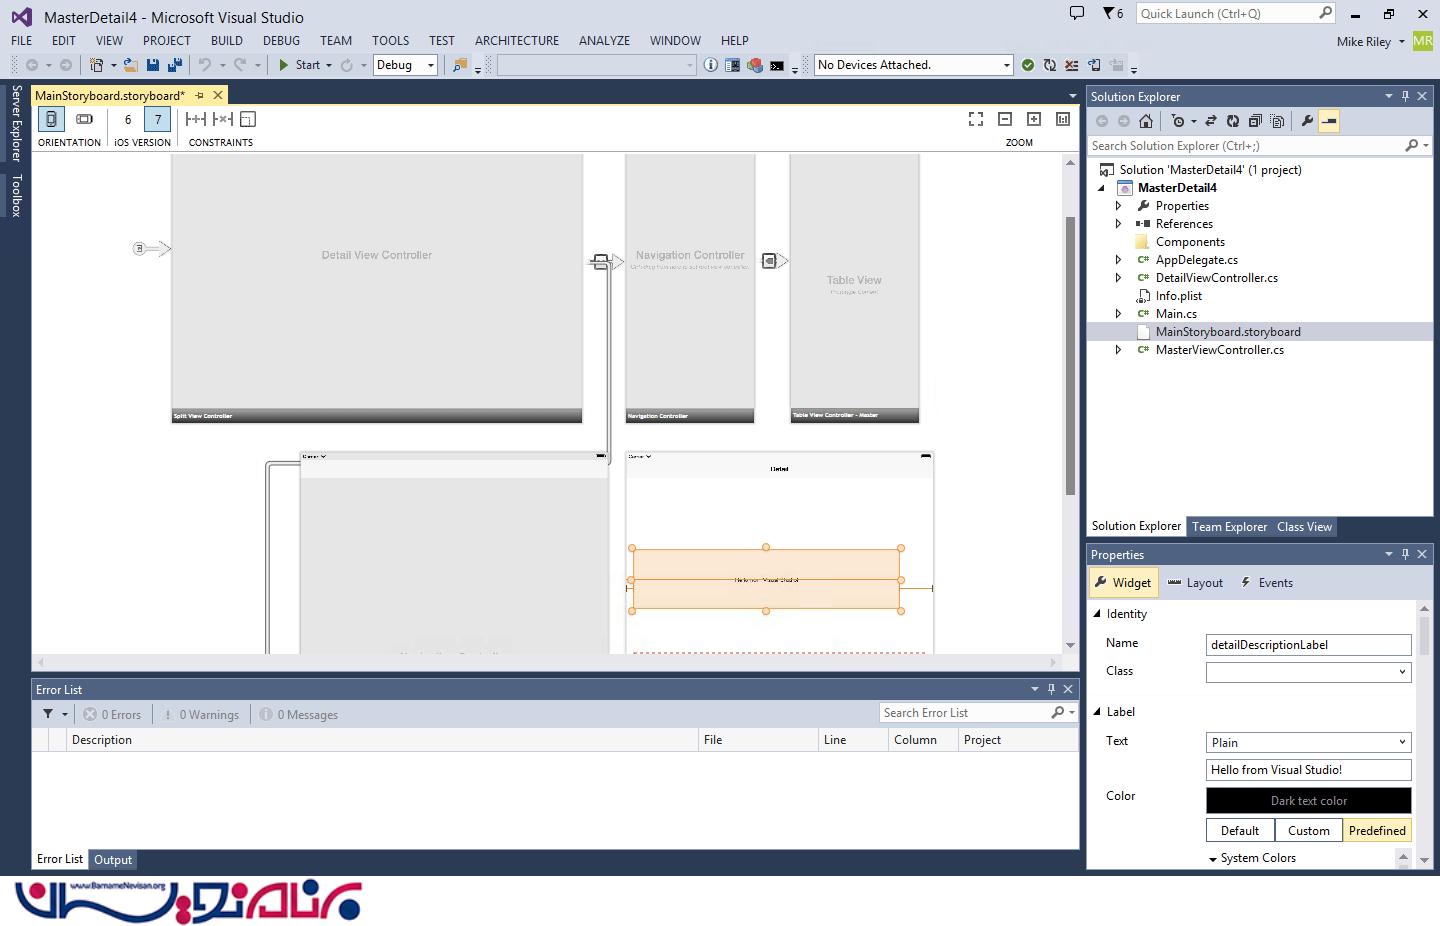
Task: Open the Server Explorer side panel
Action: point(16,123)
